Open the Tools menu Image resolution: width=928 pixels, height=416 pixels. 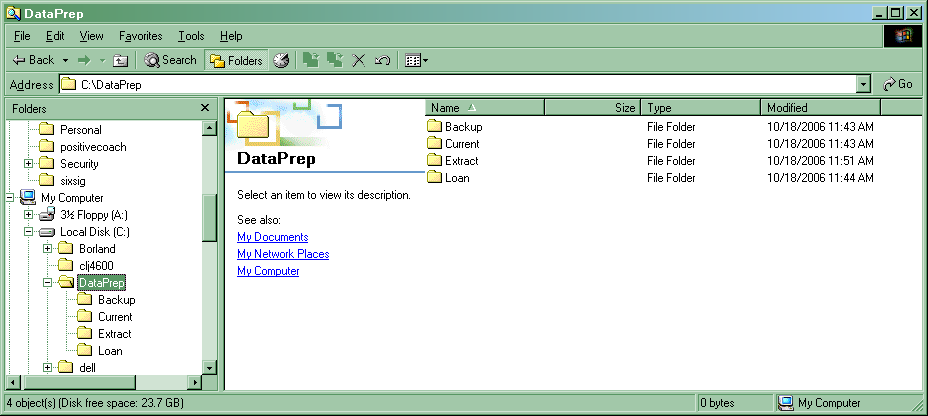[191, 36]
